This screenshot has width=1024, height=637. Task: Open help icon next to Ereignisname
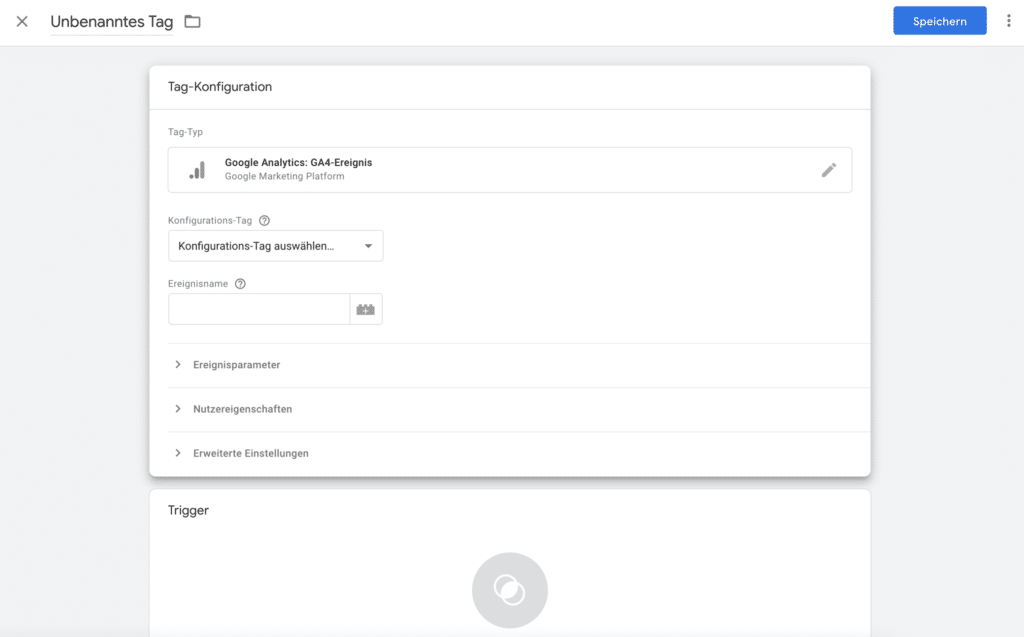tap(240, 284)
